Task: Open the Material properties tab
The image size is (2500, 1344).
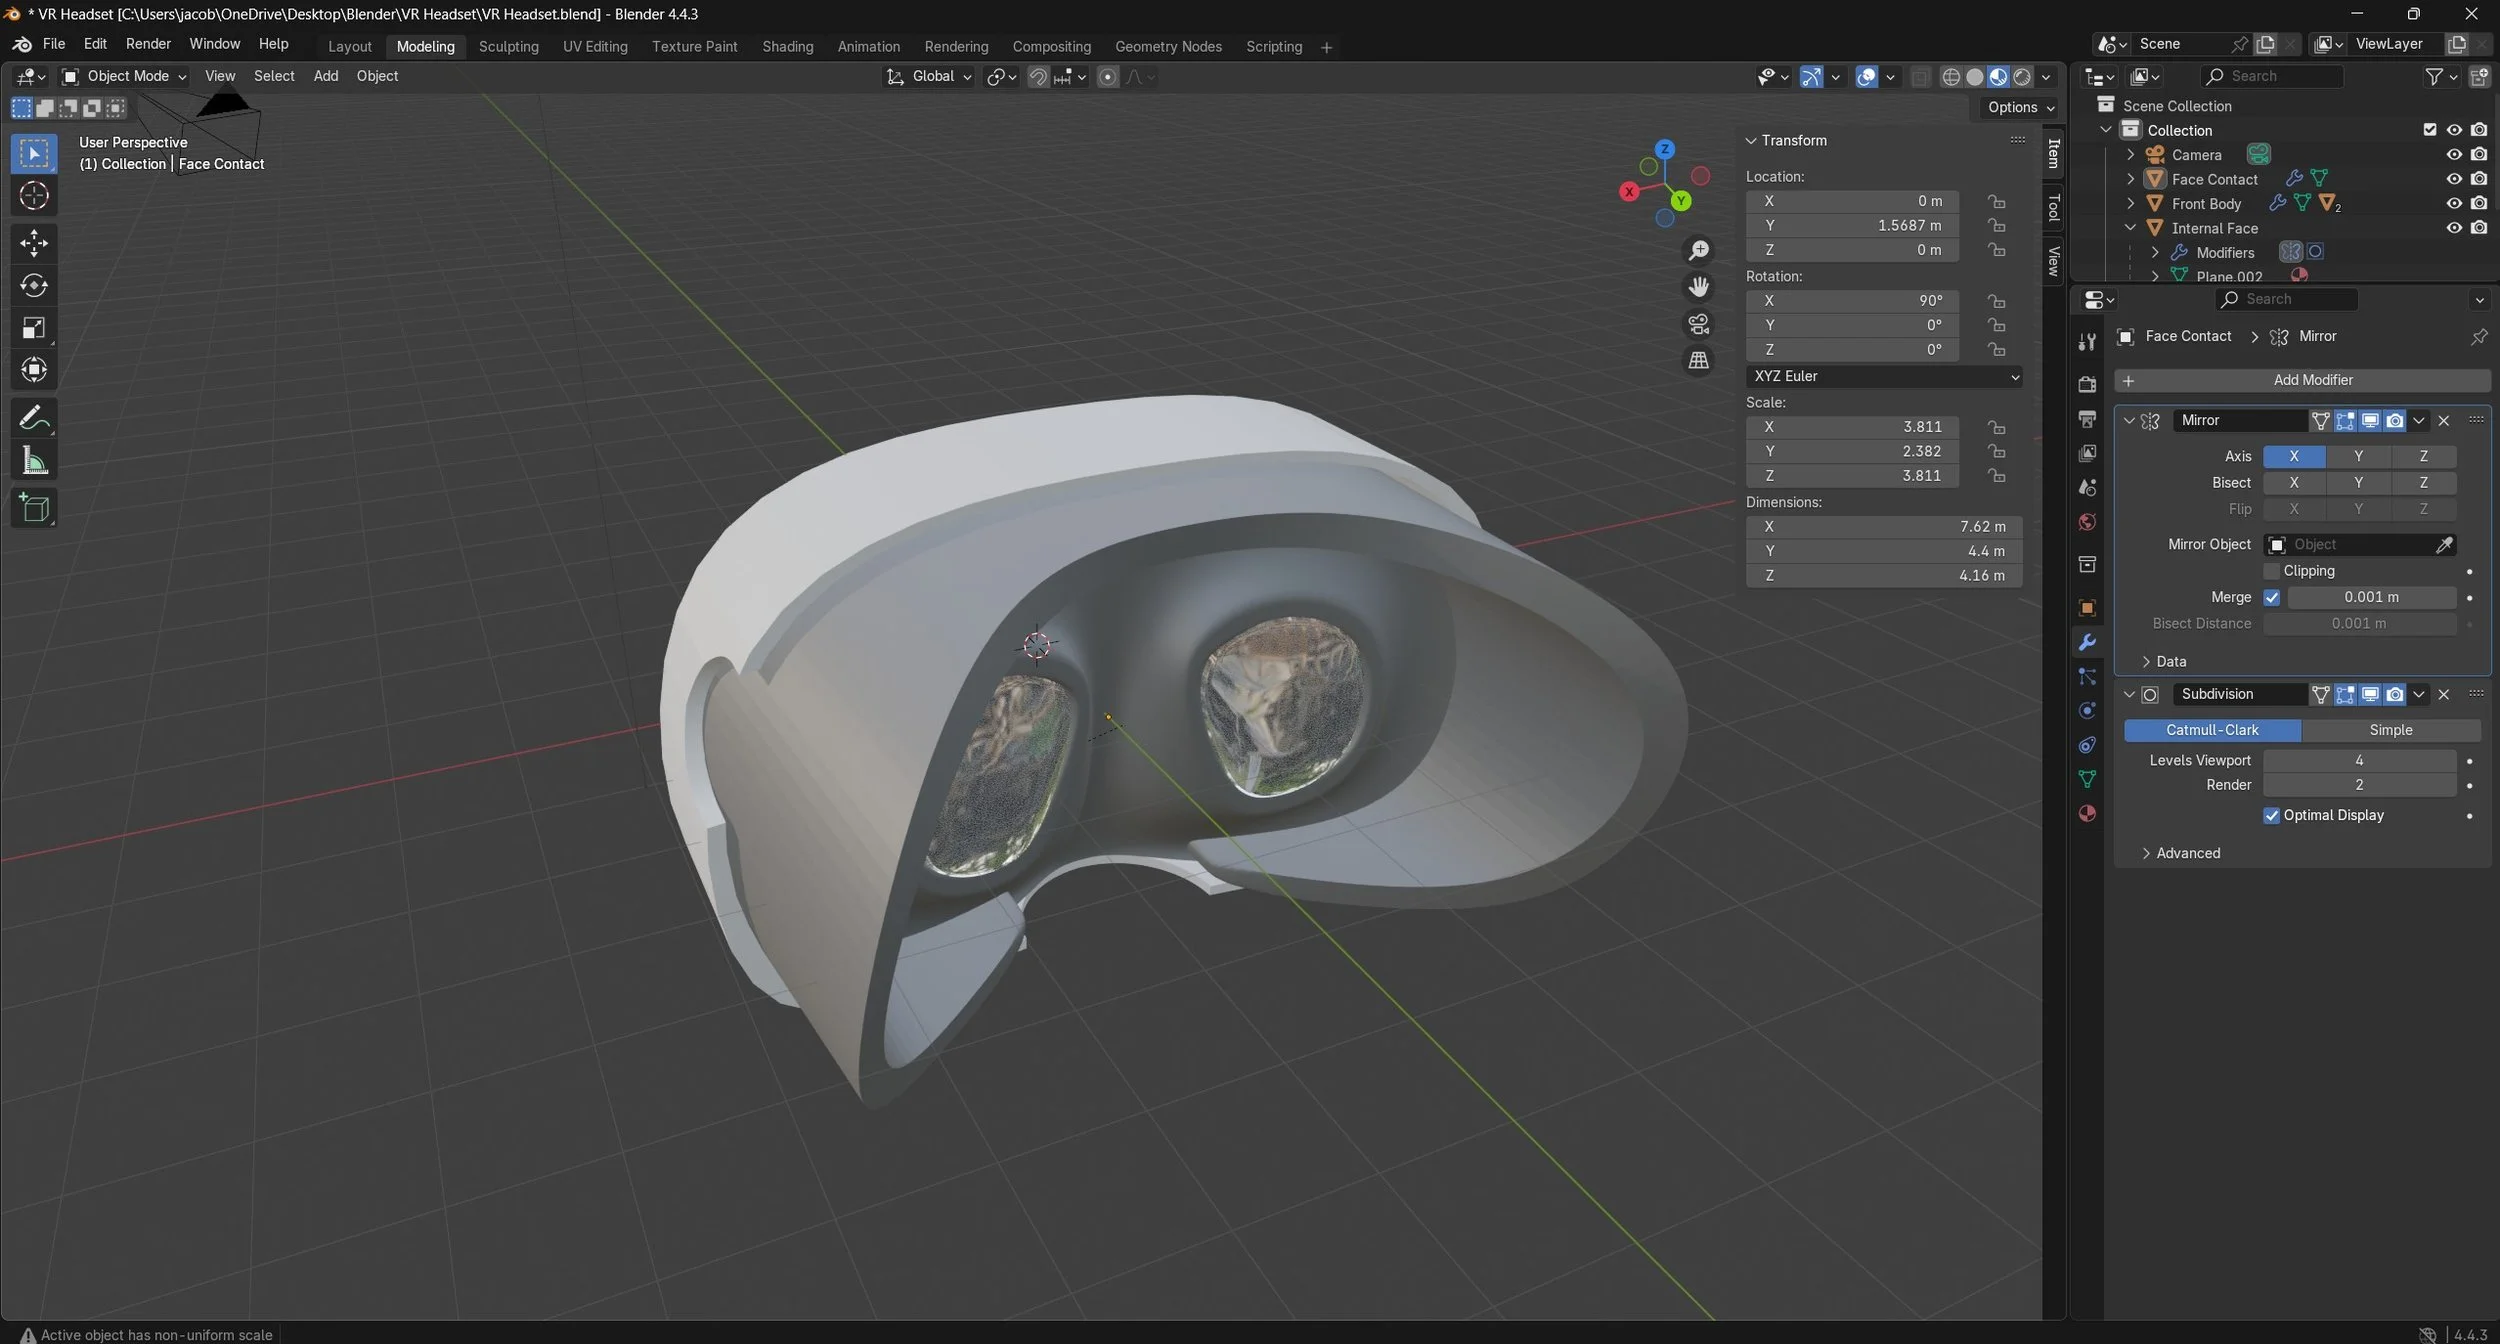Action: point(2087,813)
